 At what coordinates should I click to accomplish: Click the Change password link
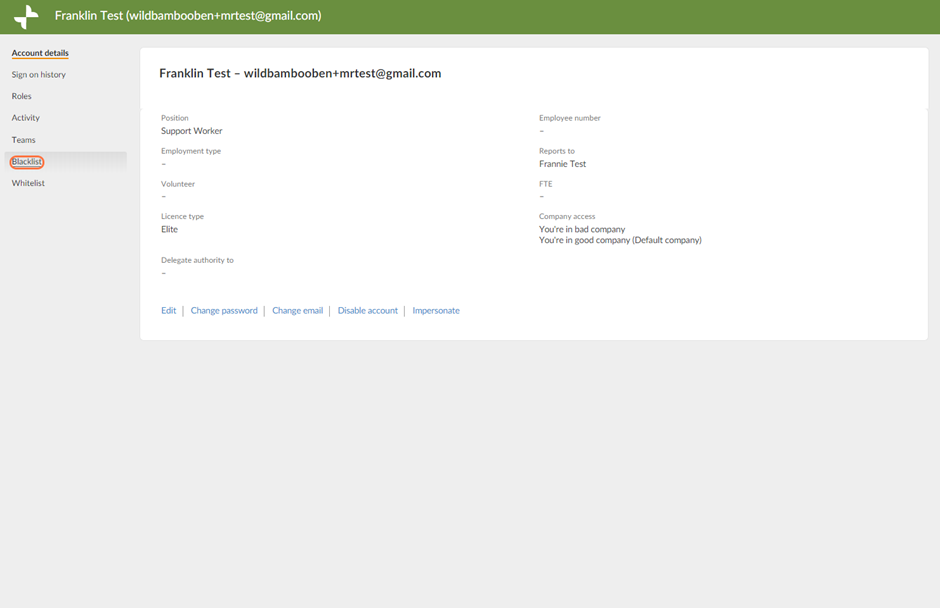224,311
